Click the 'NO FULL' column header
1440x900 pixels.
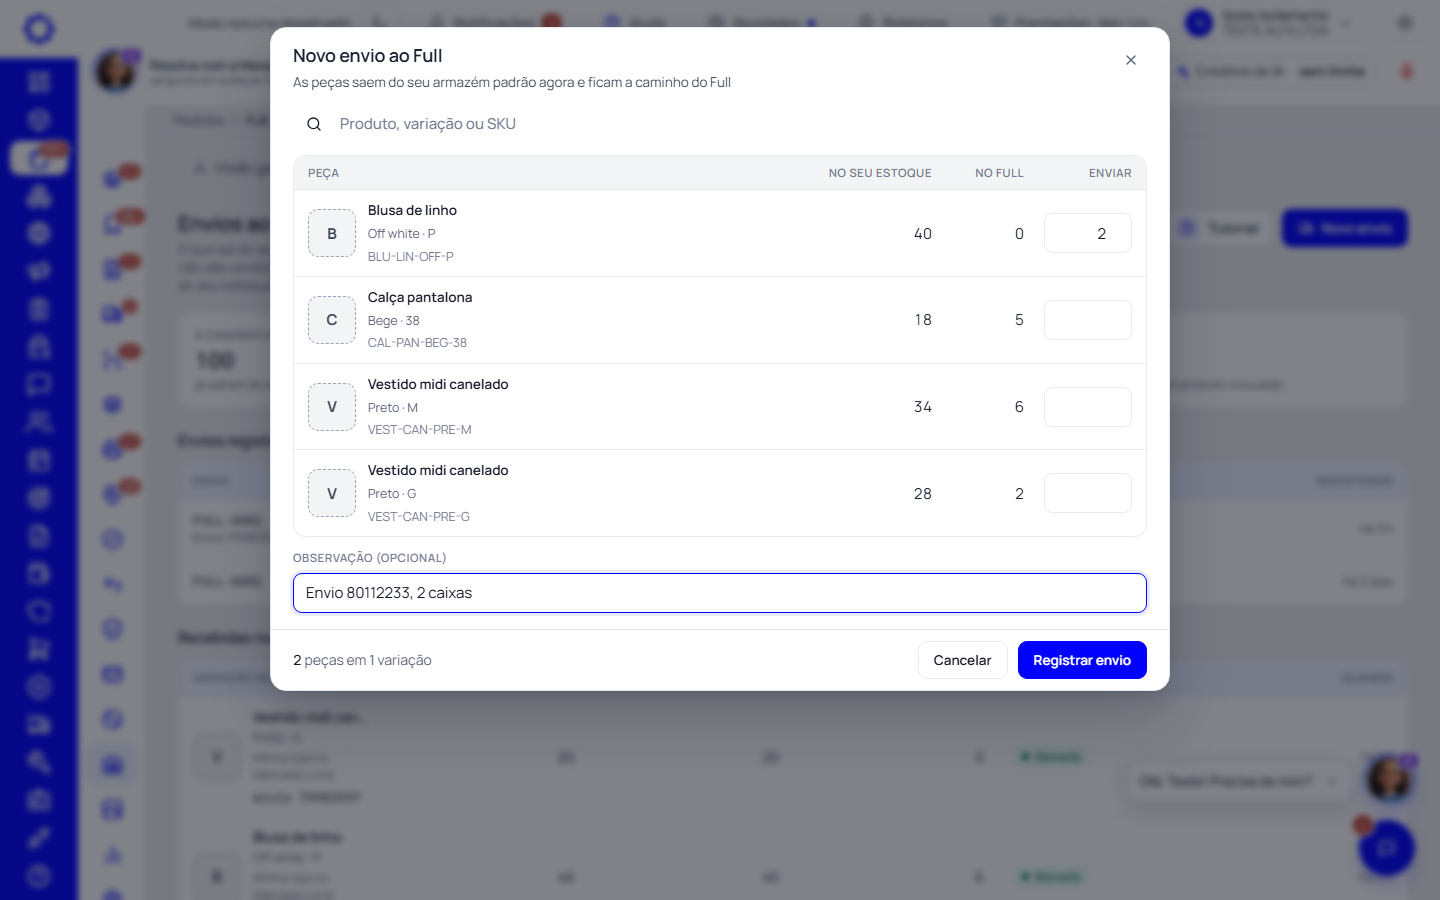[1000, 173]
